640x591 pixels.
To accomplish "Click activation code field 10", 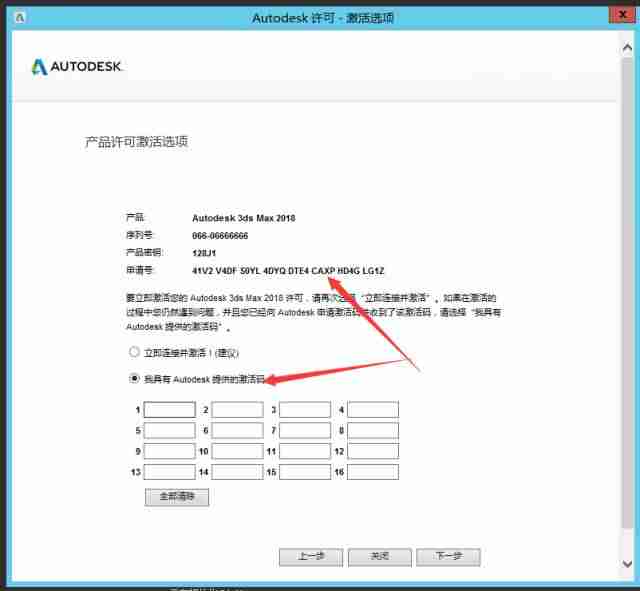I will click(237, 451).
